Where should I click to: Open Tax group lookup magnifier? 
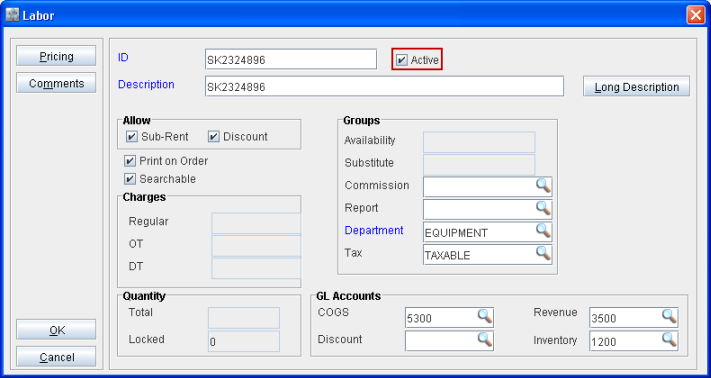tap(543, 253)
